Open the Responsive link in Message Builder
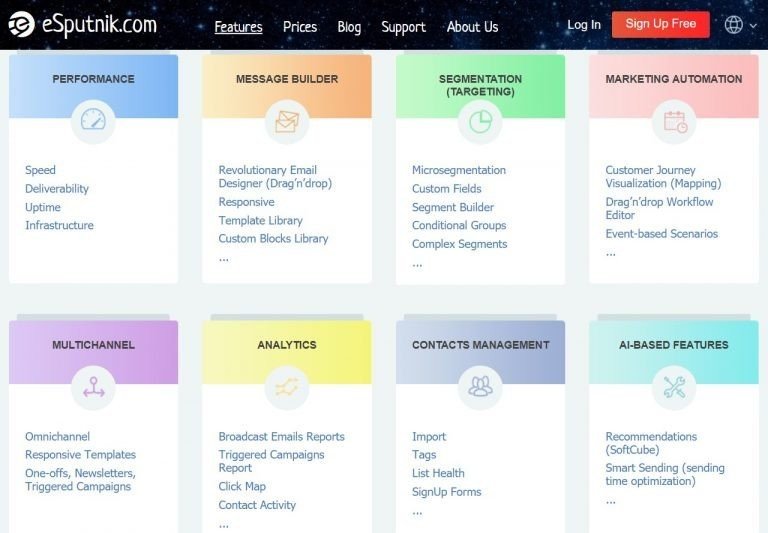 246,202
